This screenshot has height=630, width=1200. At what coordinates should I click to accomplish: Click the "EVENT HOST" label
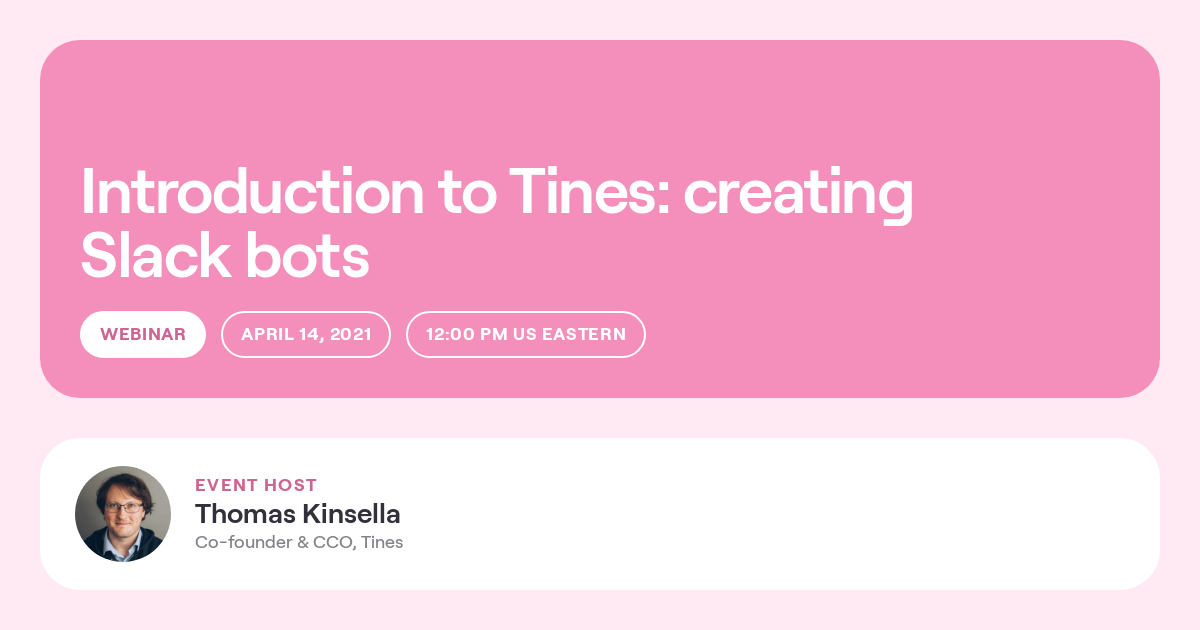click(256, 485)
